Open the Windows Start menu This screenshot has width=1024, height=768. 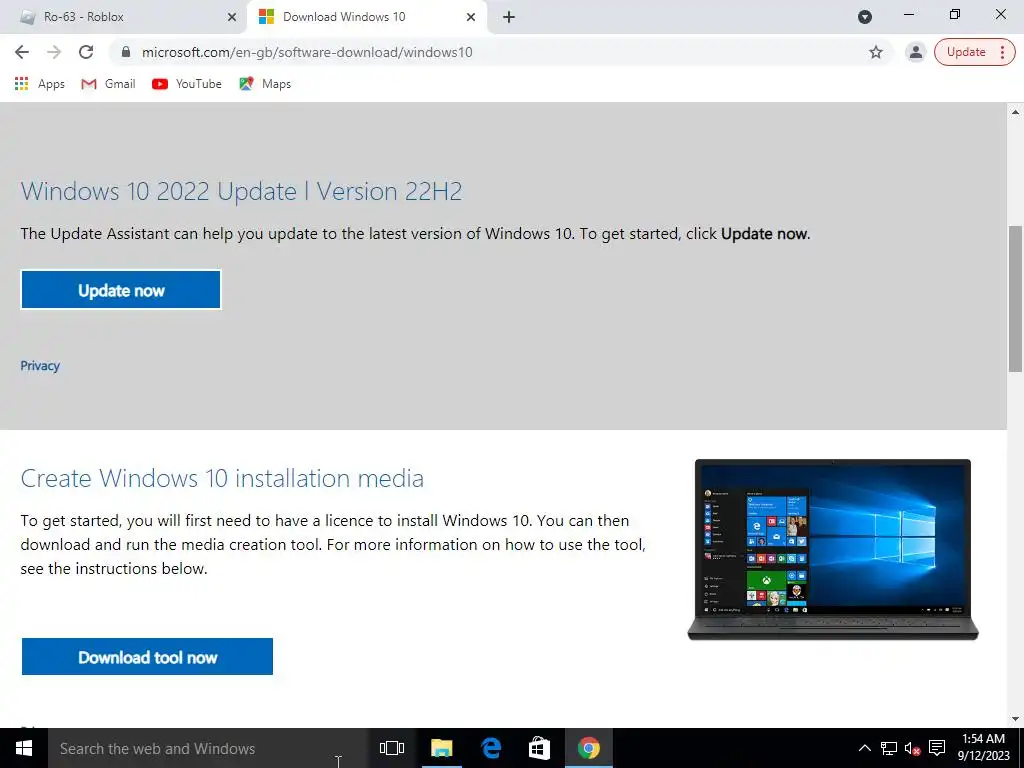pyautogui.click(x=24, y=748)
